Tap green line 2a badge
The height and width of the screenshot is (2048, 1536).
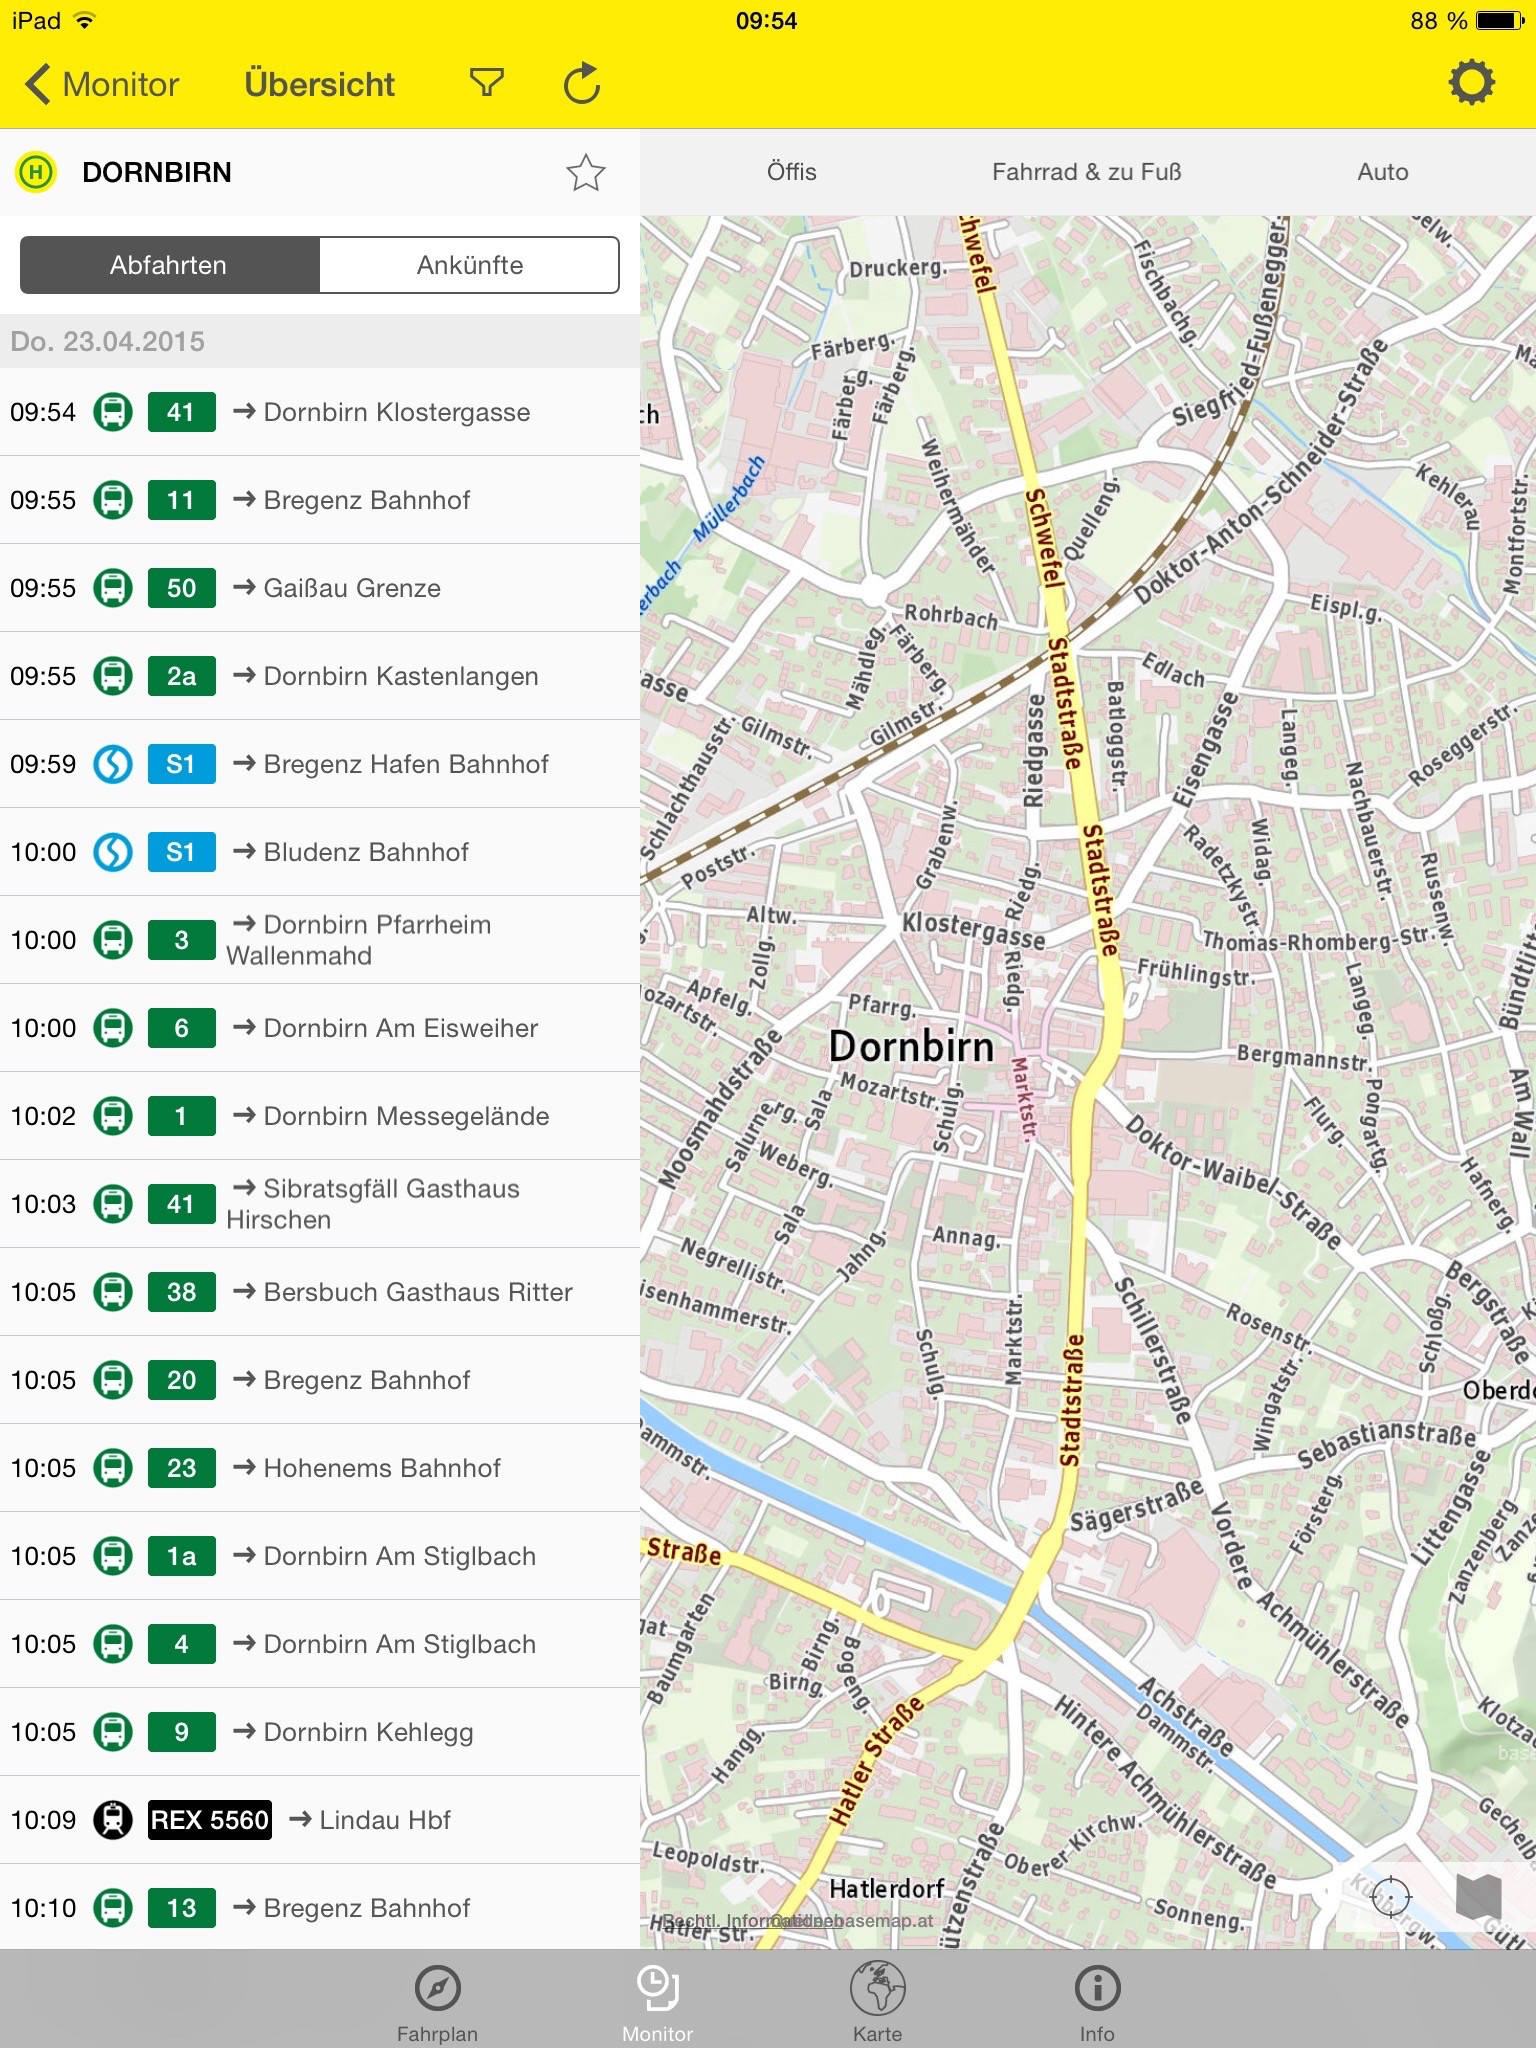181,676
